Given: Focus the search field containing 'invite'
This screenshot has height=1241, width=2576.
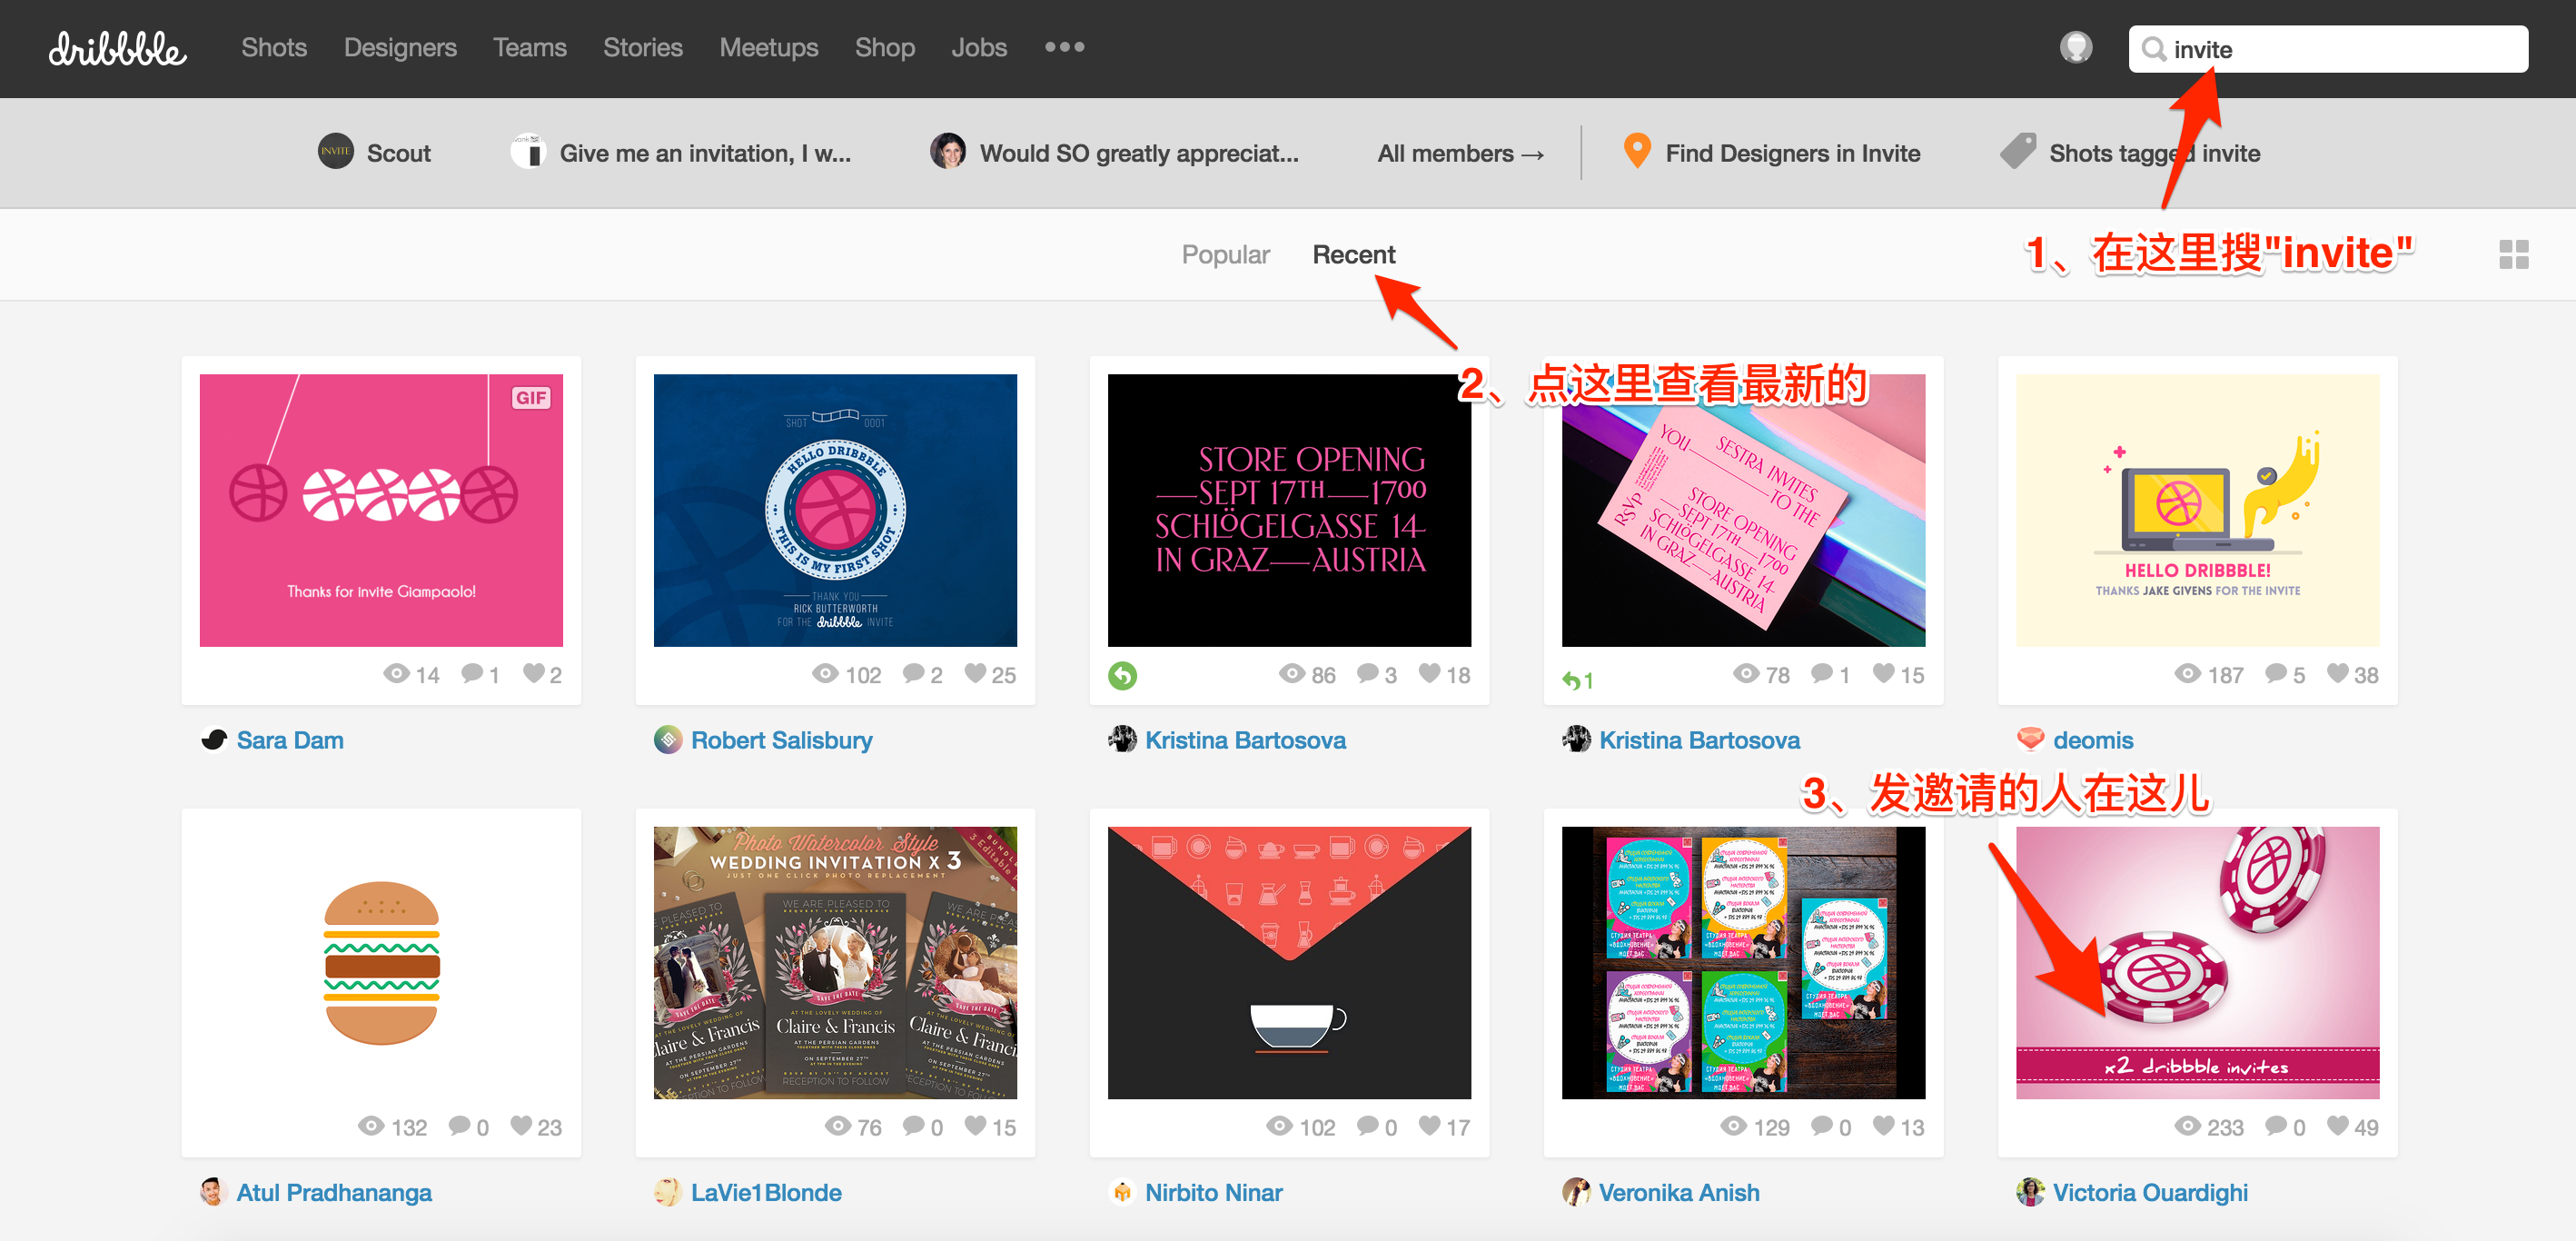Looking at the screenshot, I should point(2328,49).
